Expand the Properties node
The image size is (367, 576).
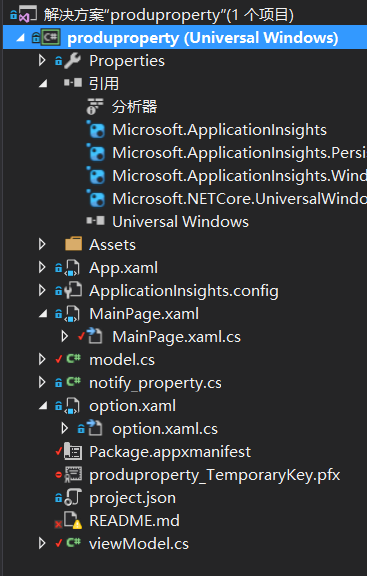(x=42, y=61)
